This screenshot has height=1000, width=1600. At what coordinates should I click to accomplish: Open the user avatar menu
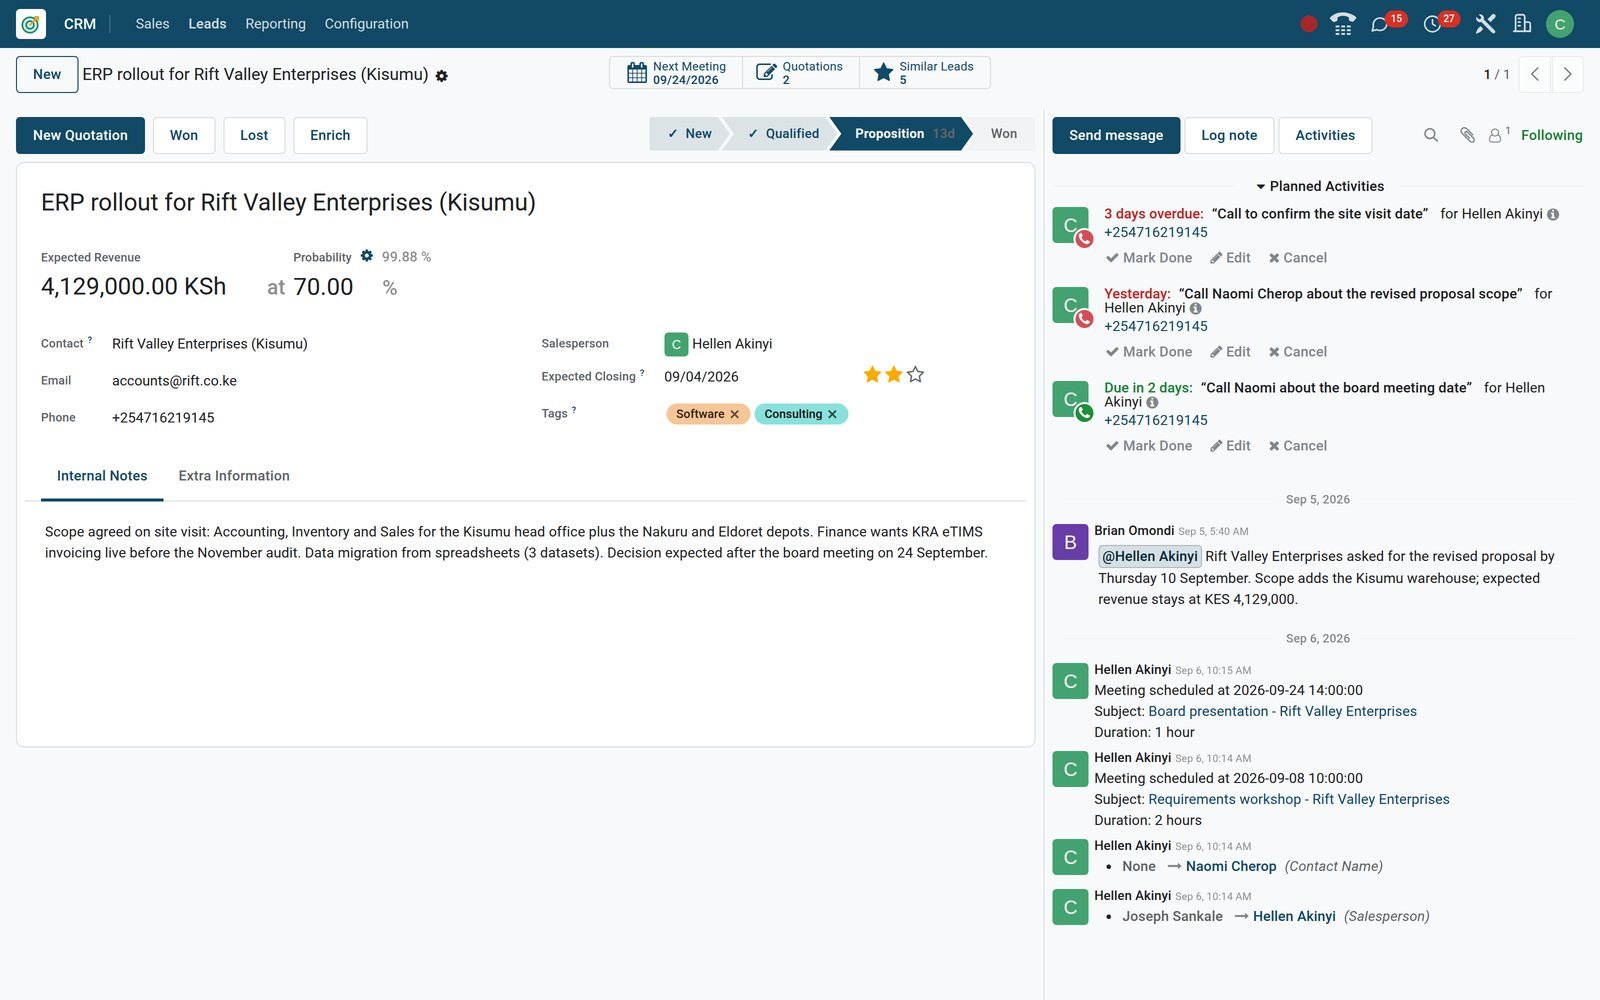pyautogui.click(x=1559, y=24)
